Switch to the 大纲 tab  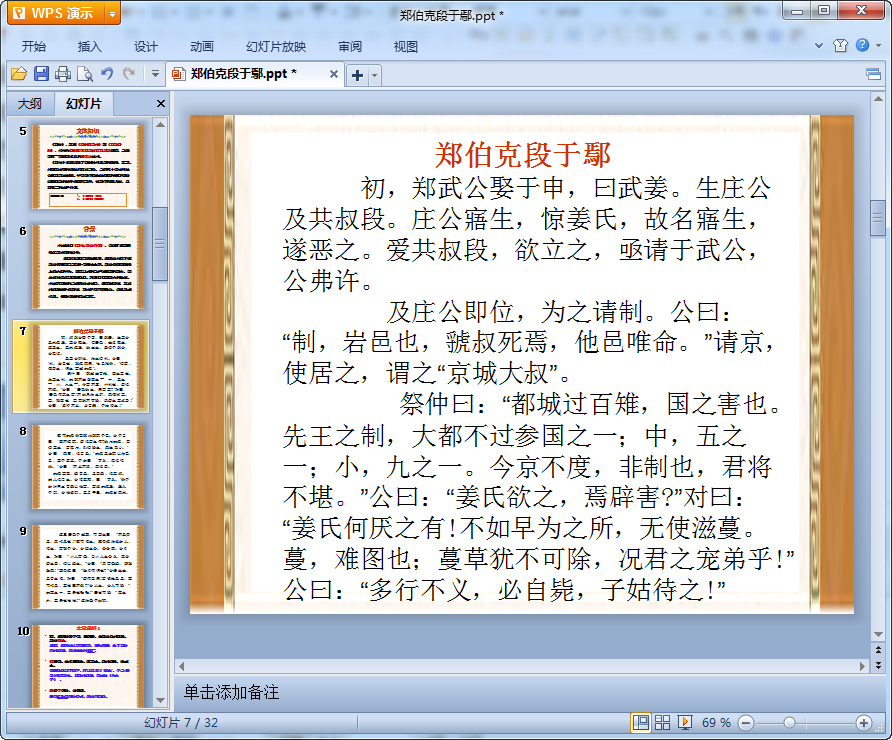click(x=30, y=104)
